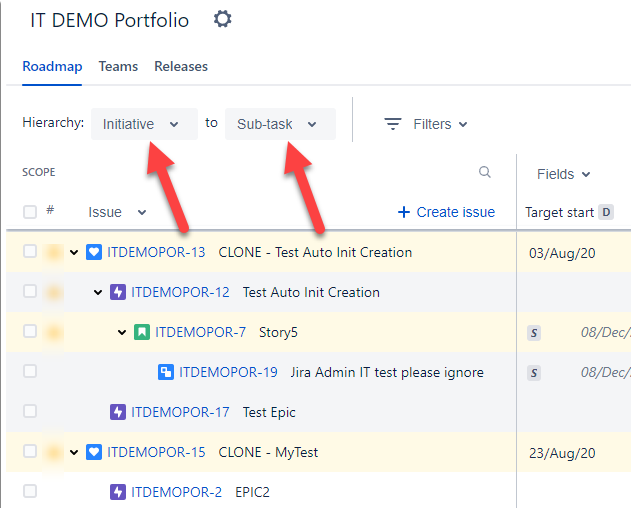Open issue link ITDEMOPOR-19
This screenshot has width=631, height=508.
pos(228,372)
